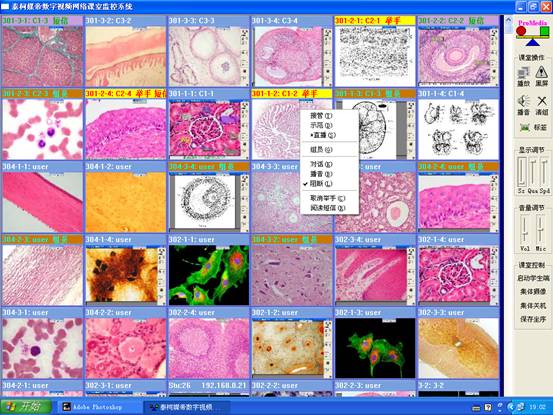Open the 304-1-1: user student thumbnail
Image resolution: width=553 pixels, height=415 pixels.
pyautogui.click(x=42, y=202)
